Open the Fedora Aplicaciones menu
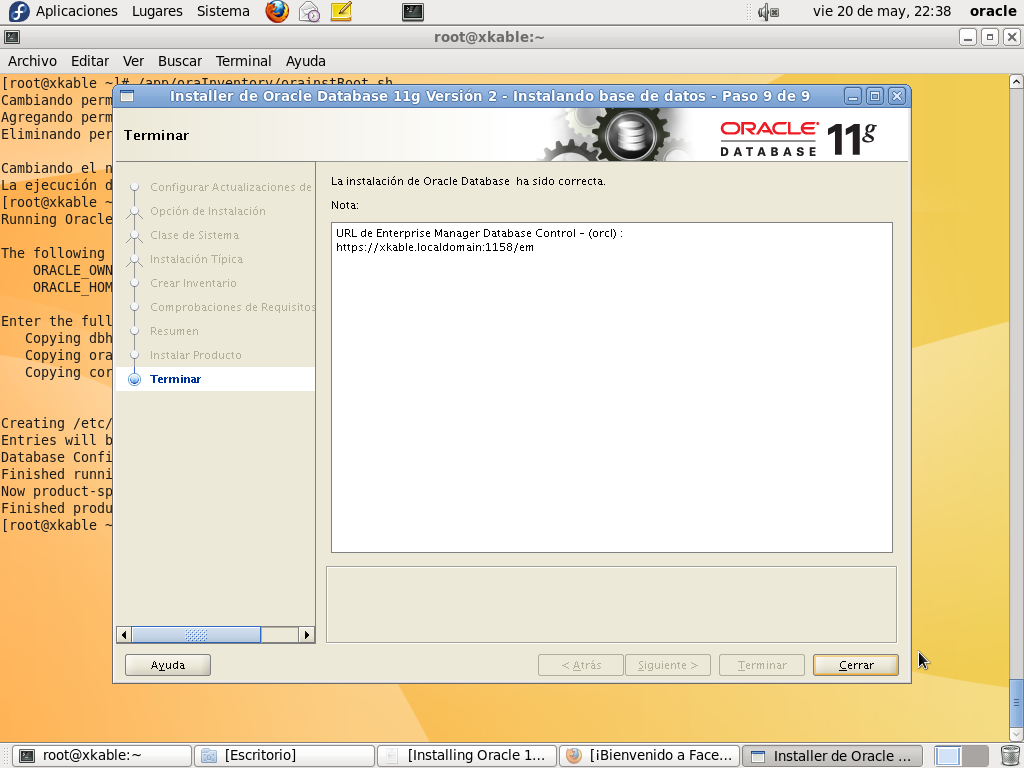 [x=64, y=11]
